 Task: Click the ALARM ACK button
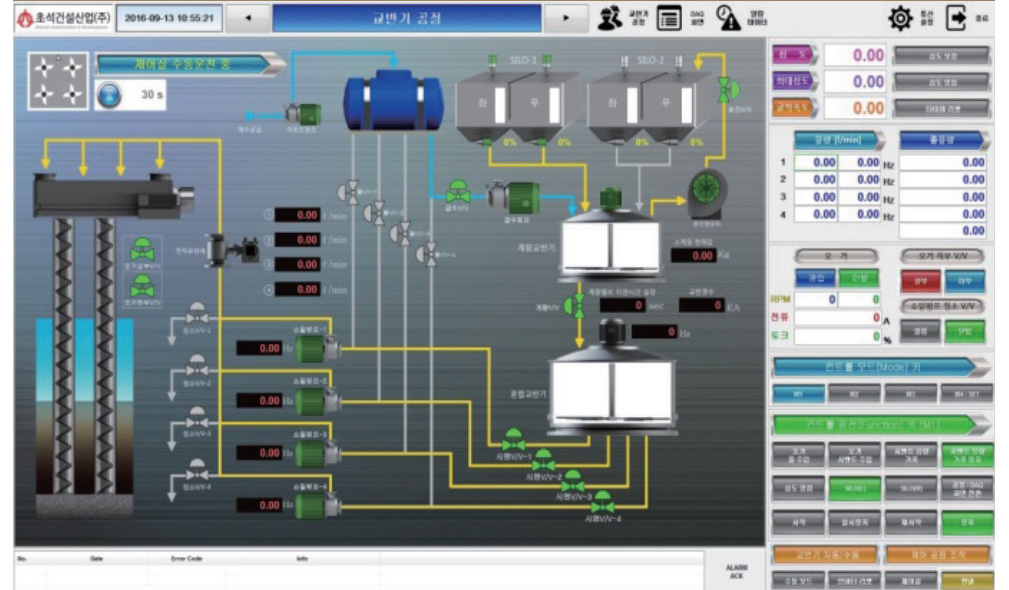(x=736, y=570)
